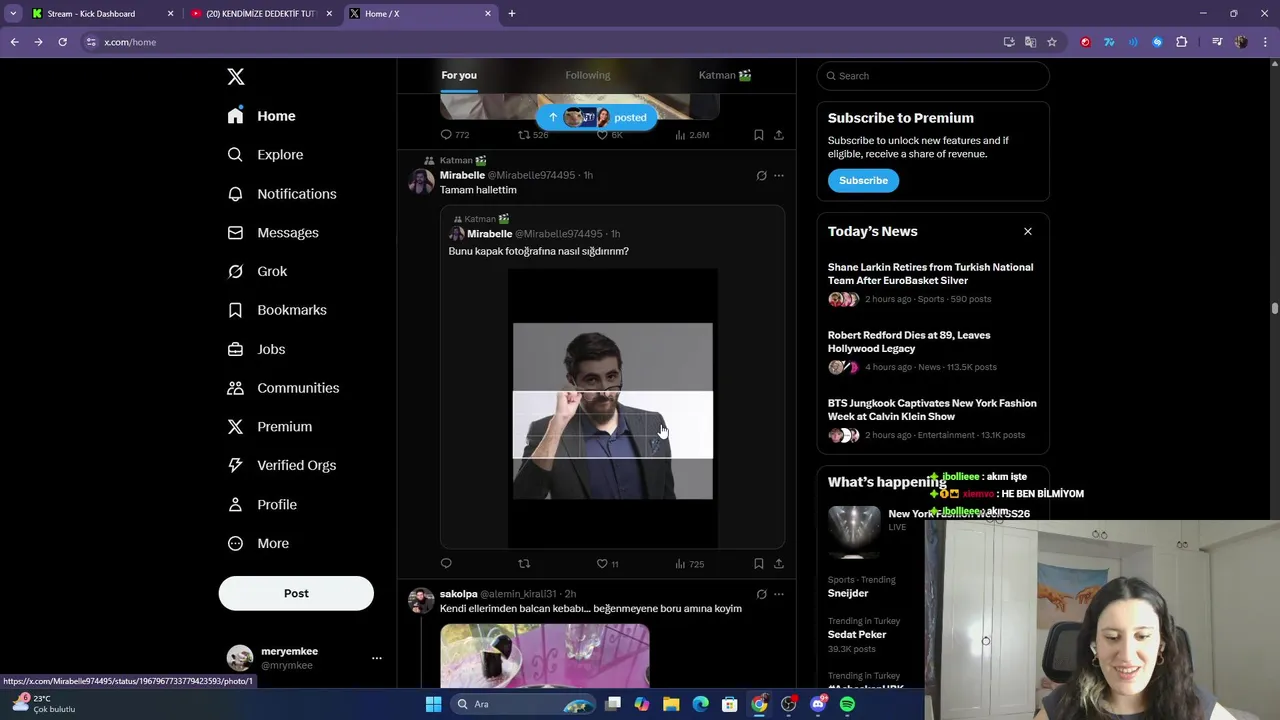Screen dimensions: 1280x720
Task: Bookmark this page with star icon
Action: (1052, 42)
